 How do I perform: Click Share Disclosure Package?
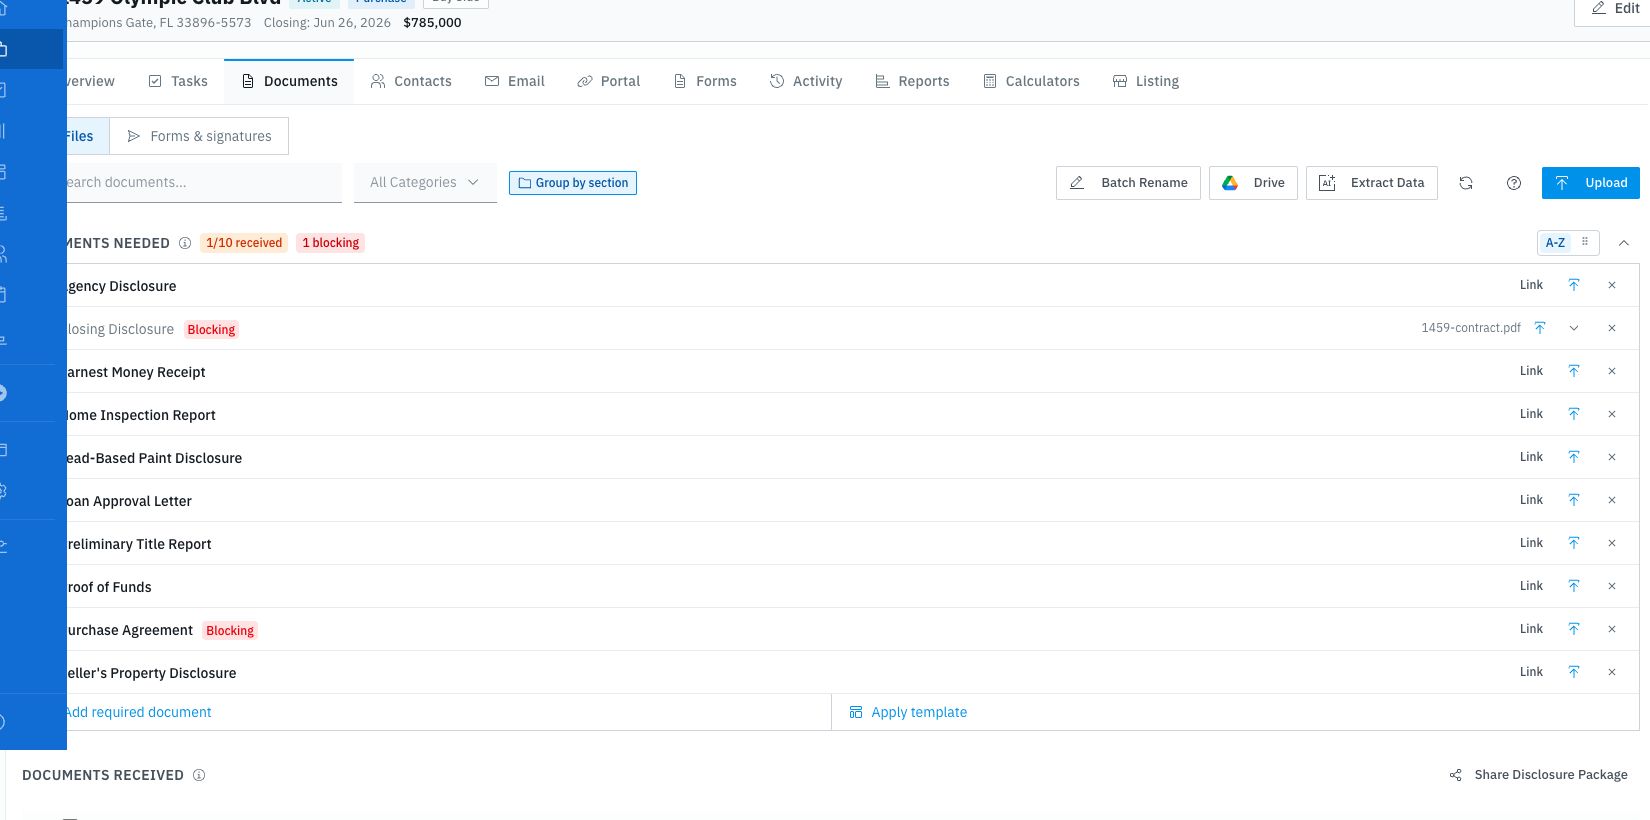point(1538,775)
